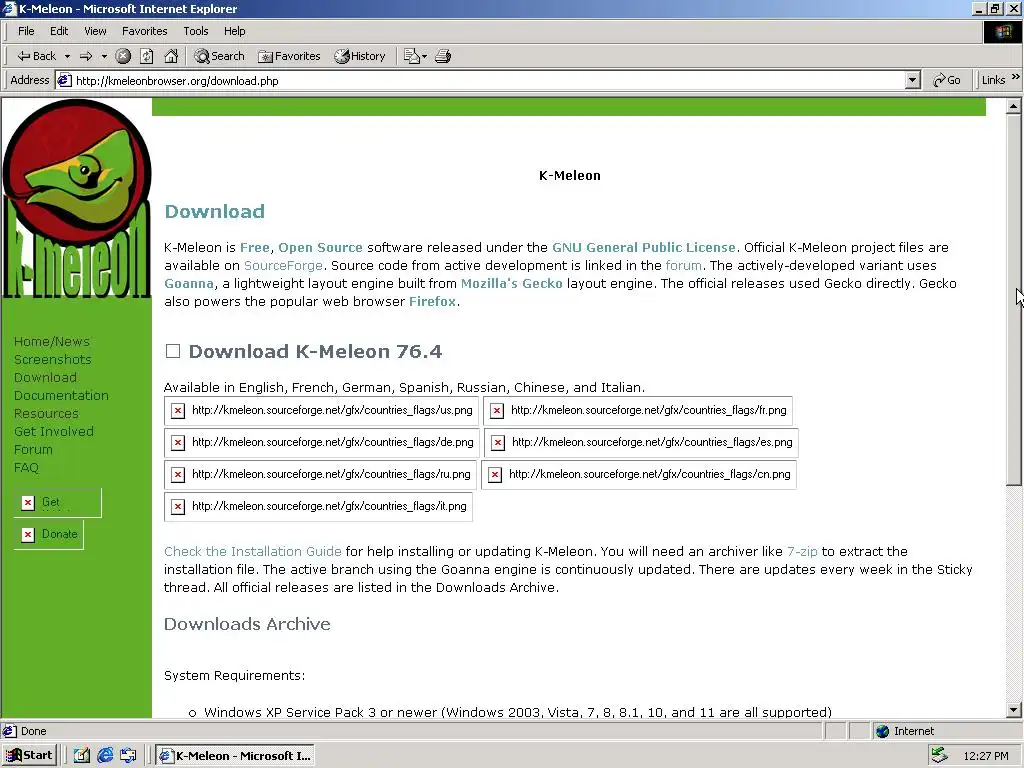1024x768 pixels.
Task: Open the Forward history dropdown arrow
Action: 104,56
